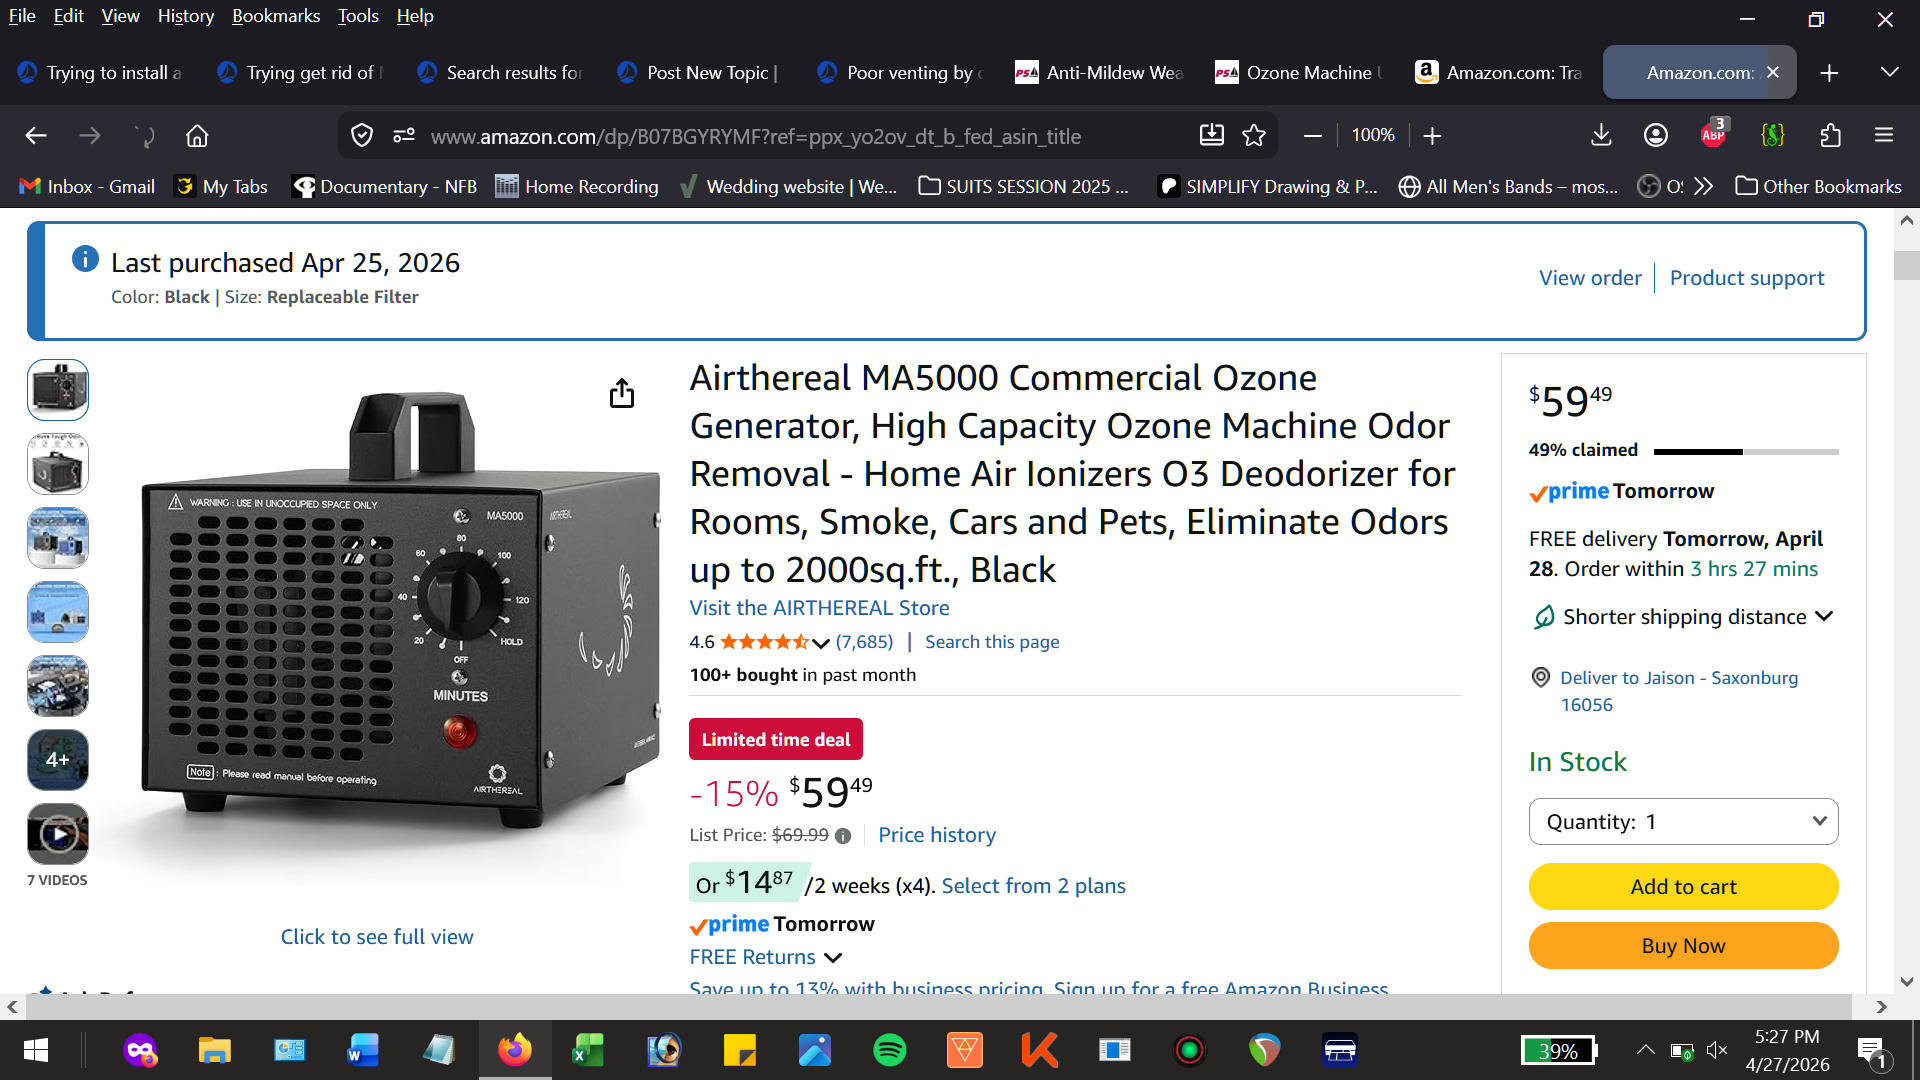1920x1080 pixels.
Task: Reload the current page
Action: tap(144, 136)
